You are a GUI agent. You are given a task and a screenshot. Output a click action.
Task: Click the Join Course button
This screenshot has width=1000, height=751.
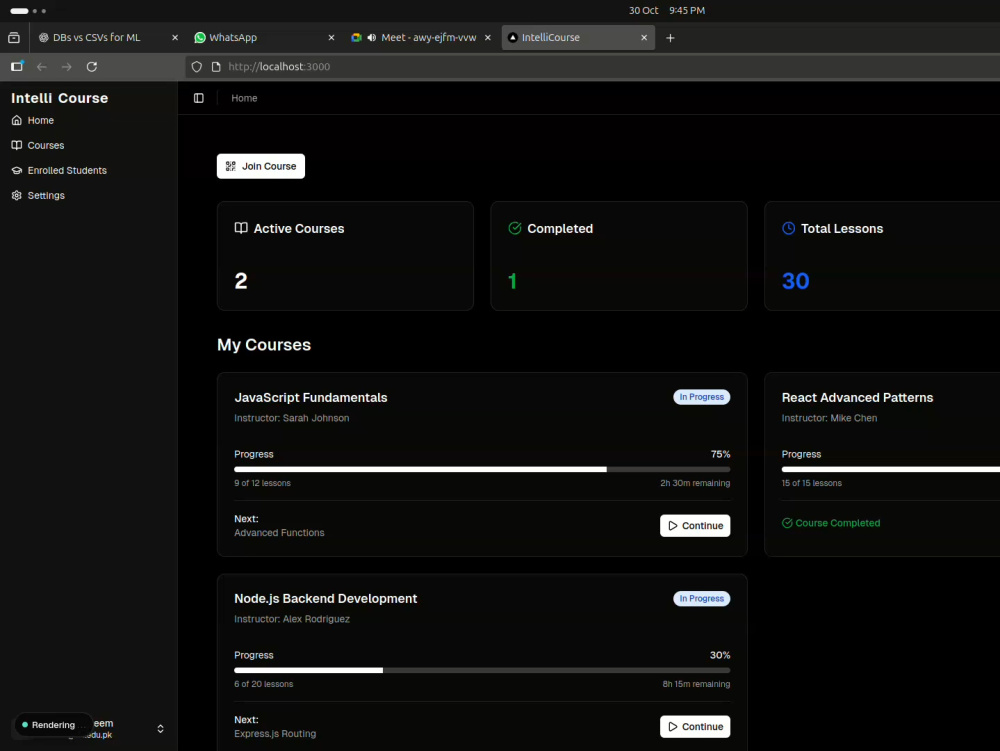(x=260, y=166)
